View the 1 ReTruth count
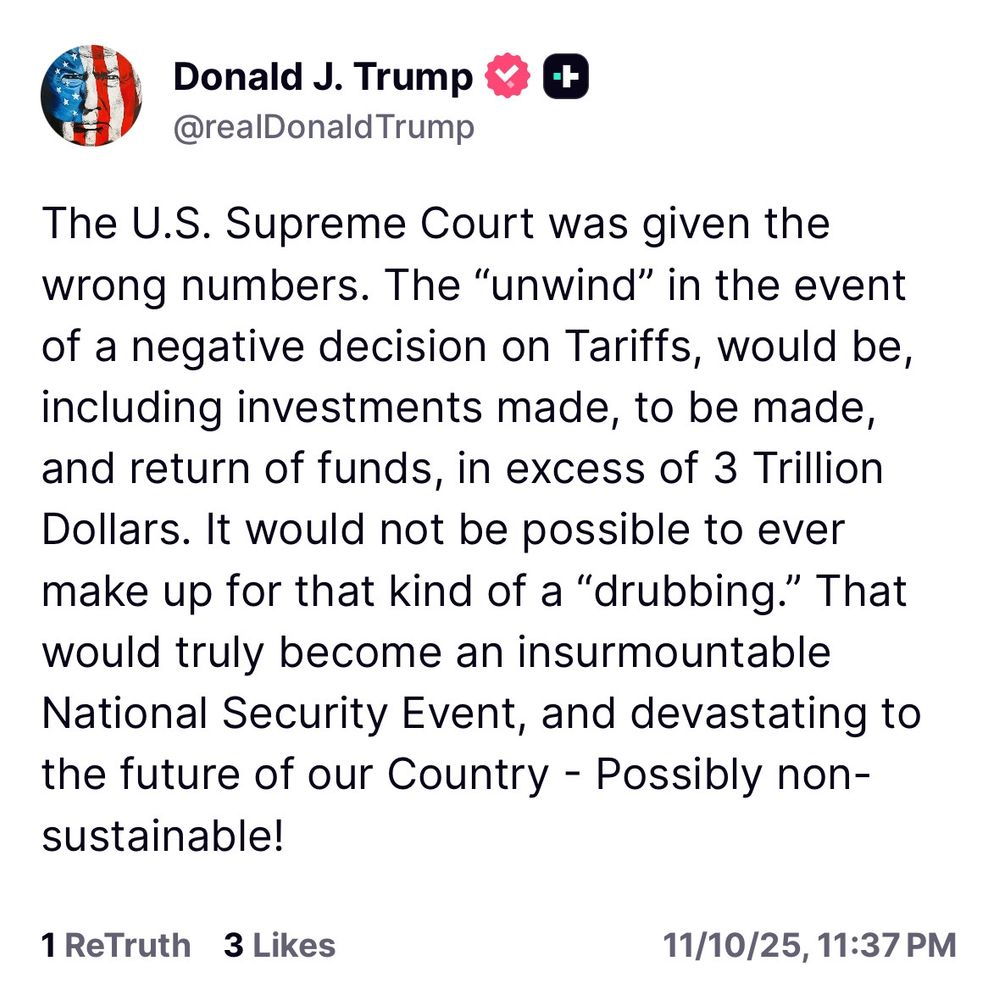The height and width of the screenshot is (1000, 999). pos(116,945)
